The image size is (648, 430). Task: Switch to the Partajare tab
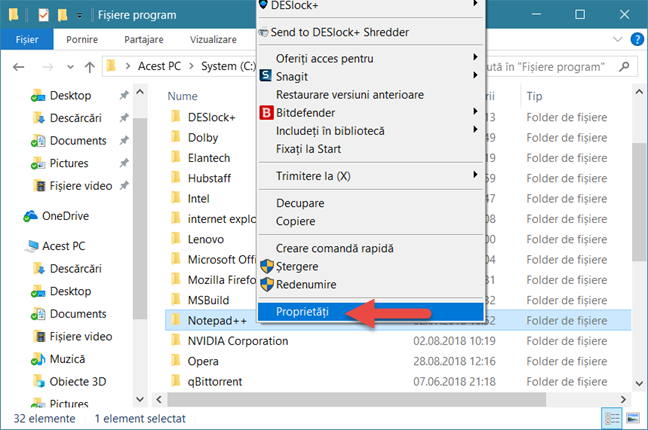(144, 39)
